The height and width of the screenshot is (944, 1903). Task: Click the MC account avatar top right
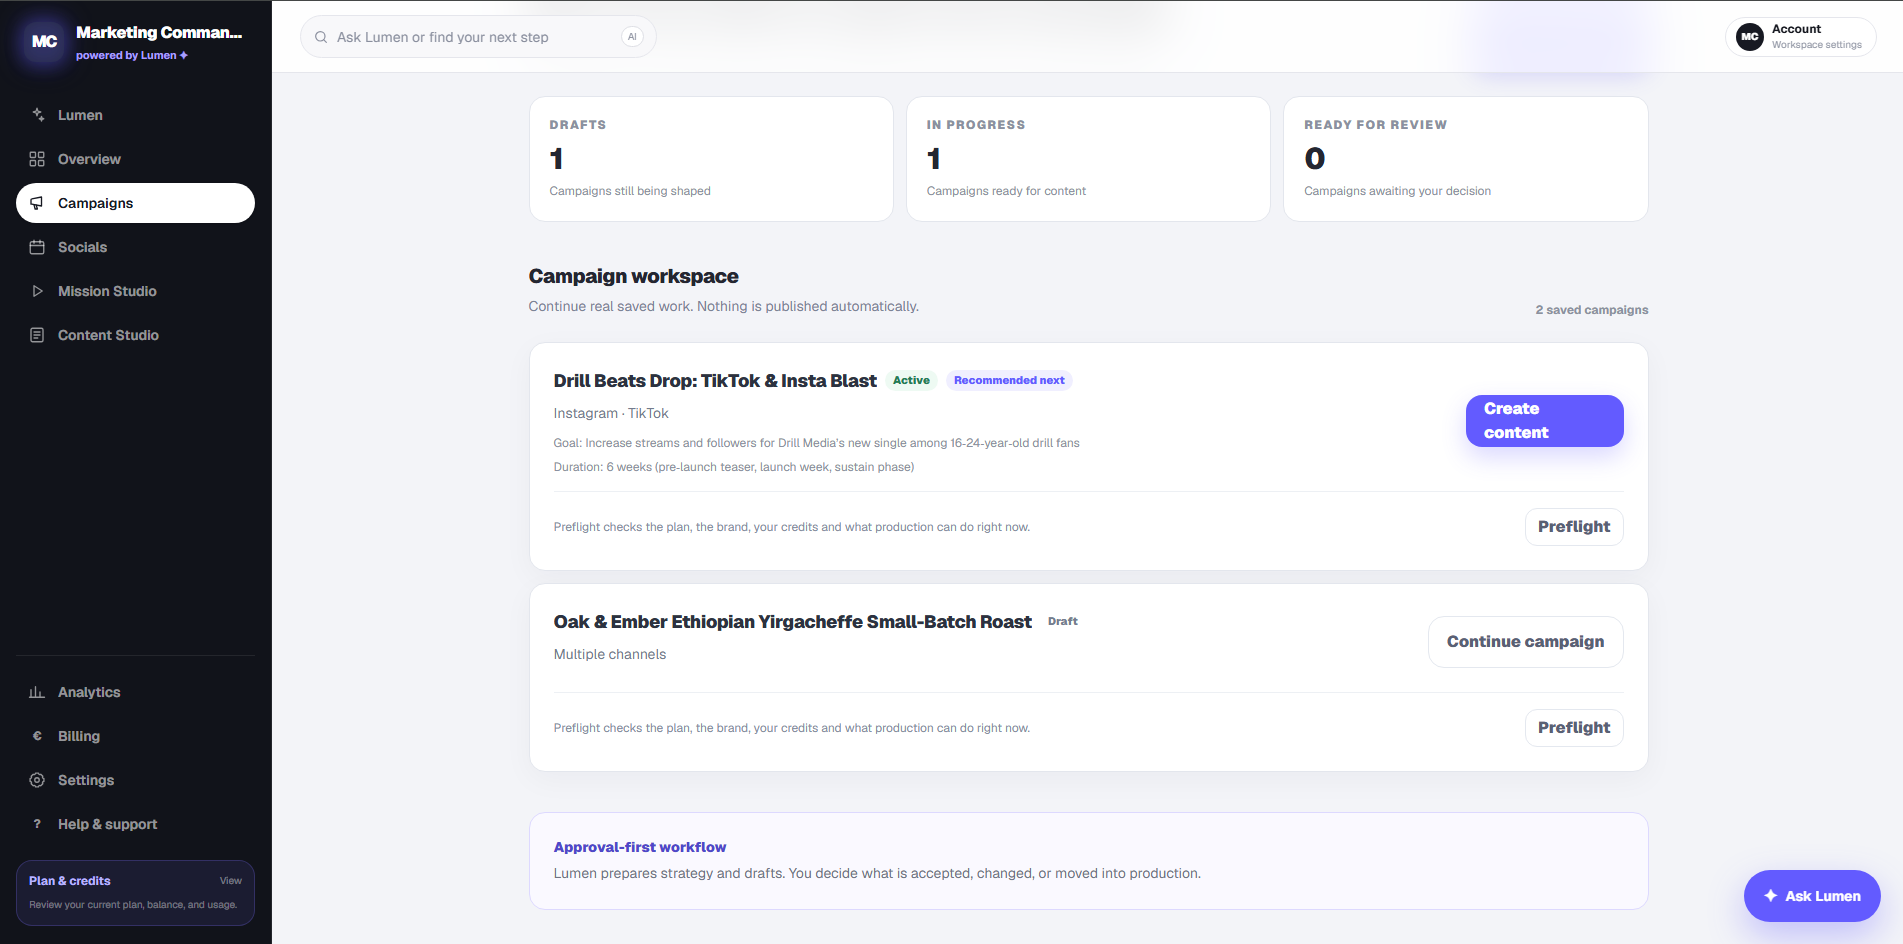pos(1750,37)
